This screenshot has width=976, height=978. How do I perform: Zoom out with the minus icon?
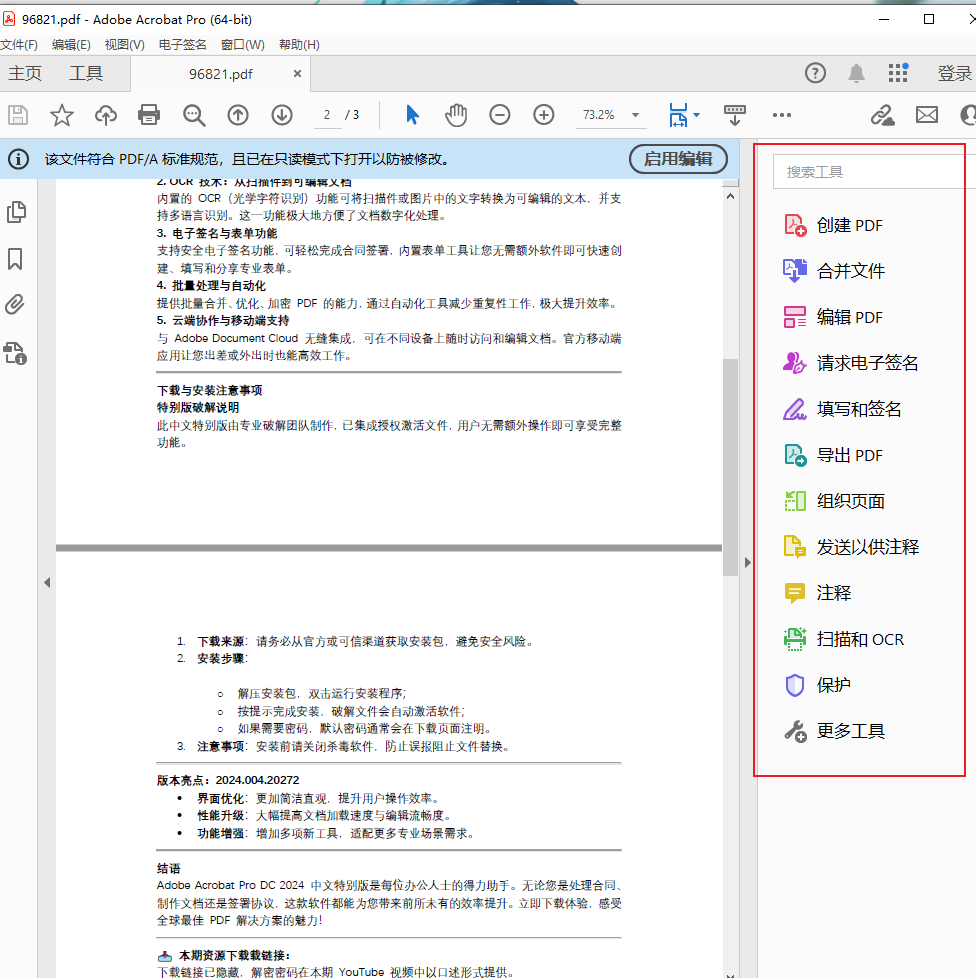click(500, 115)
